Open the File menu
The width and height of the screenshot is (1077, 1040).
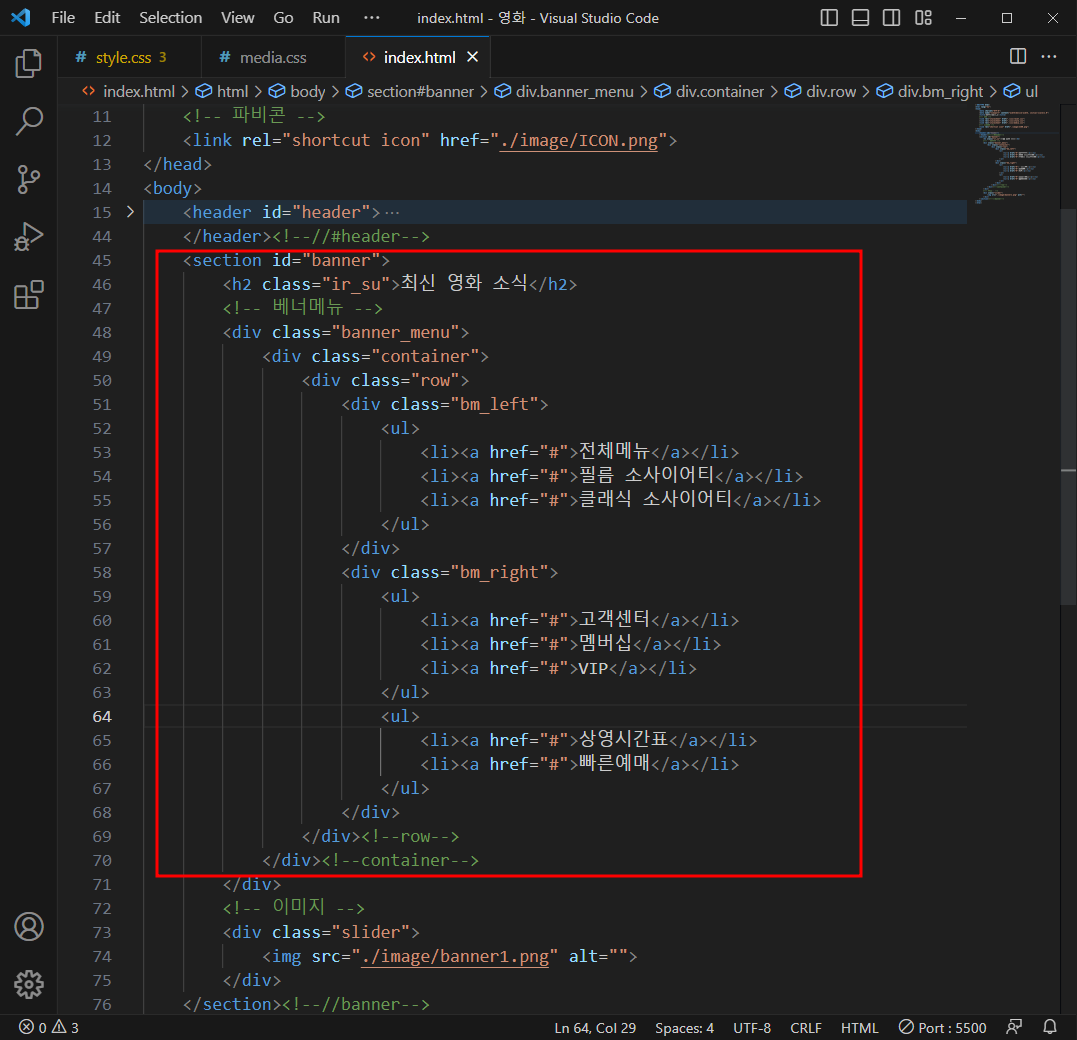[x=63, y=18]
